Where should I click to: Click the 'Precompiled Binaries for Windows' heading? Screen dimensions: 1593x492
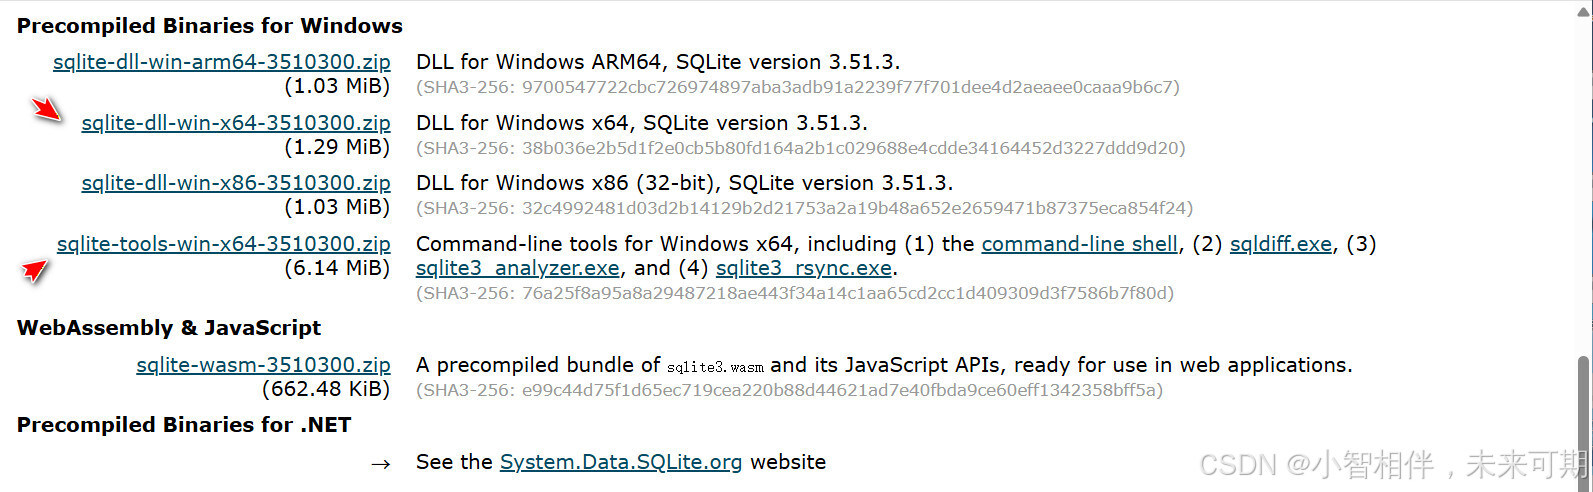click(x=210, y=26)
